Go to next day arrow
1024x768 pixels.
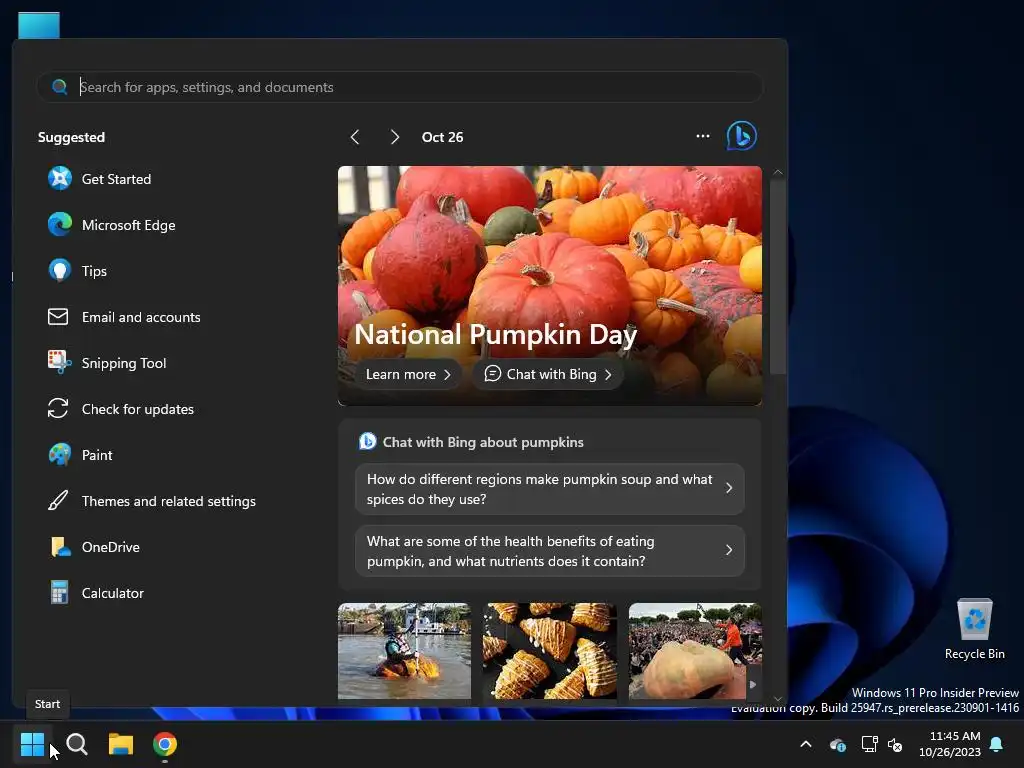point(394,136)
